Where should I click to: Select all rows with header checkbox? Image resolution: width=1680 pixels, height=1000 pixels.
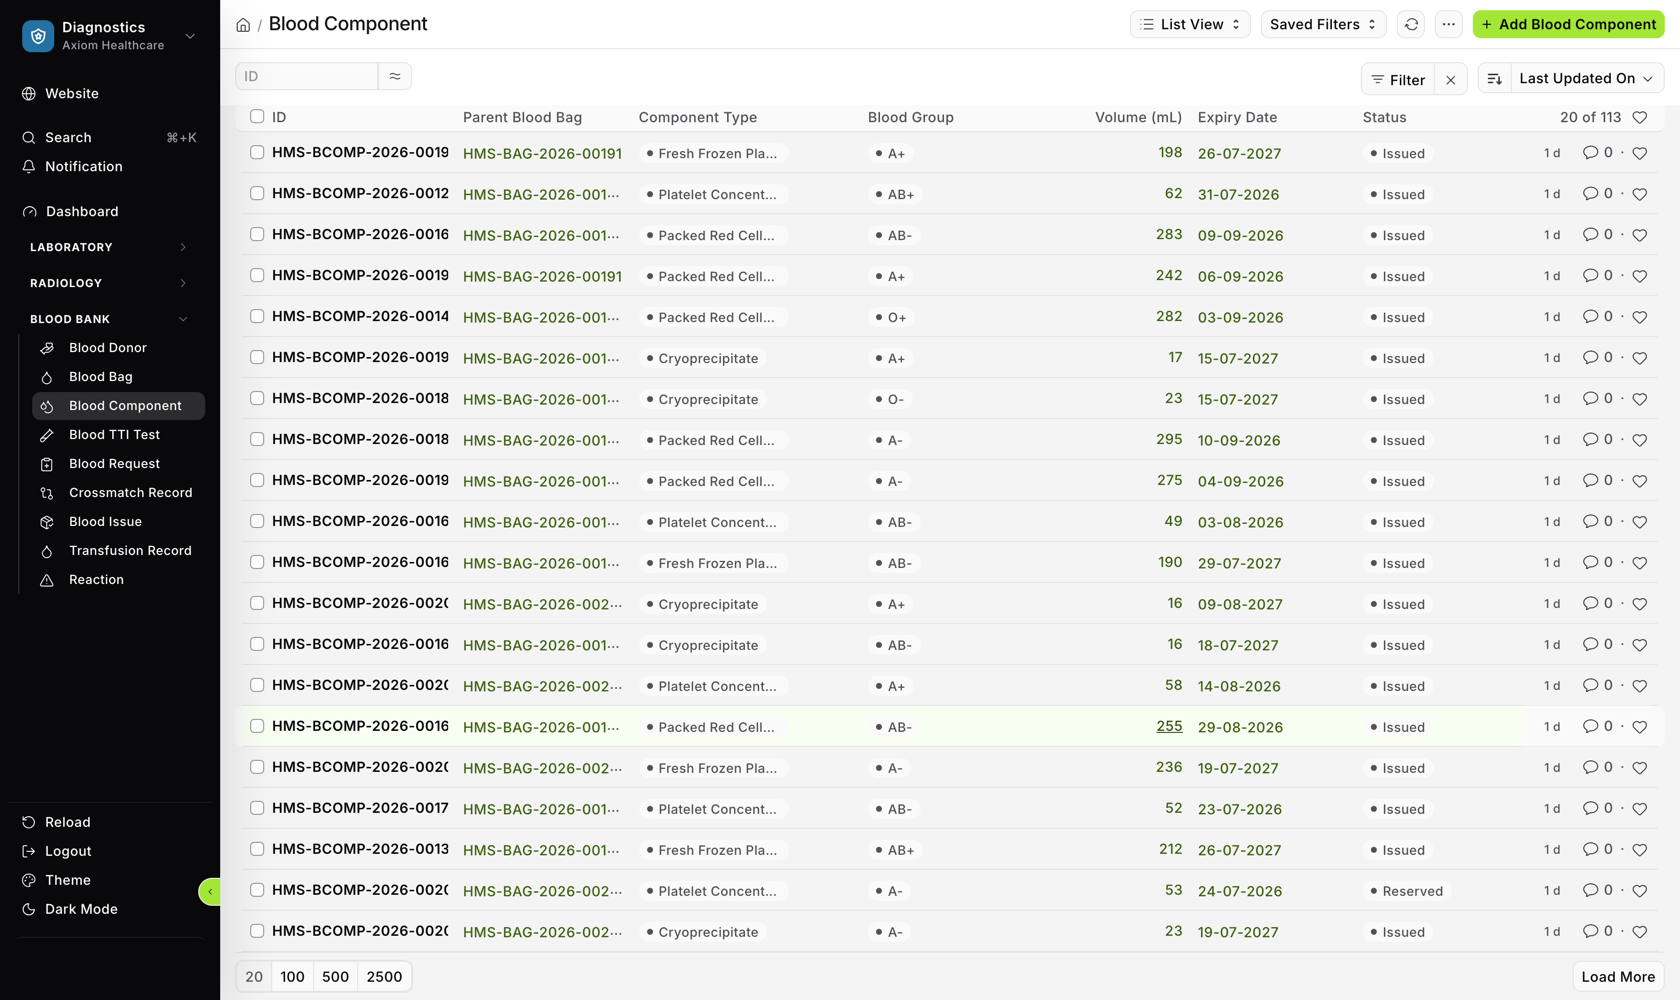coord(257,117)
